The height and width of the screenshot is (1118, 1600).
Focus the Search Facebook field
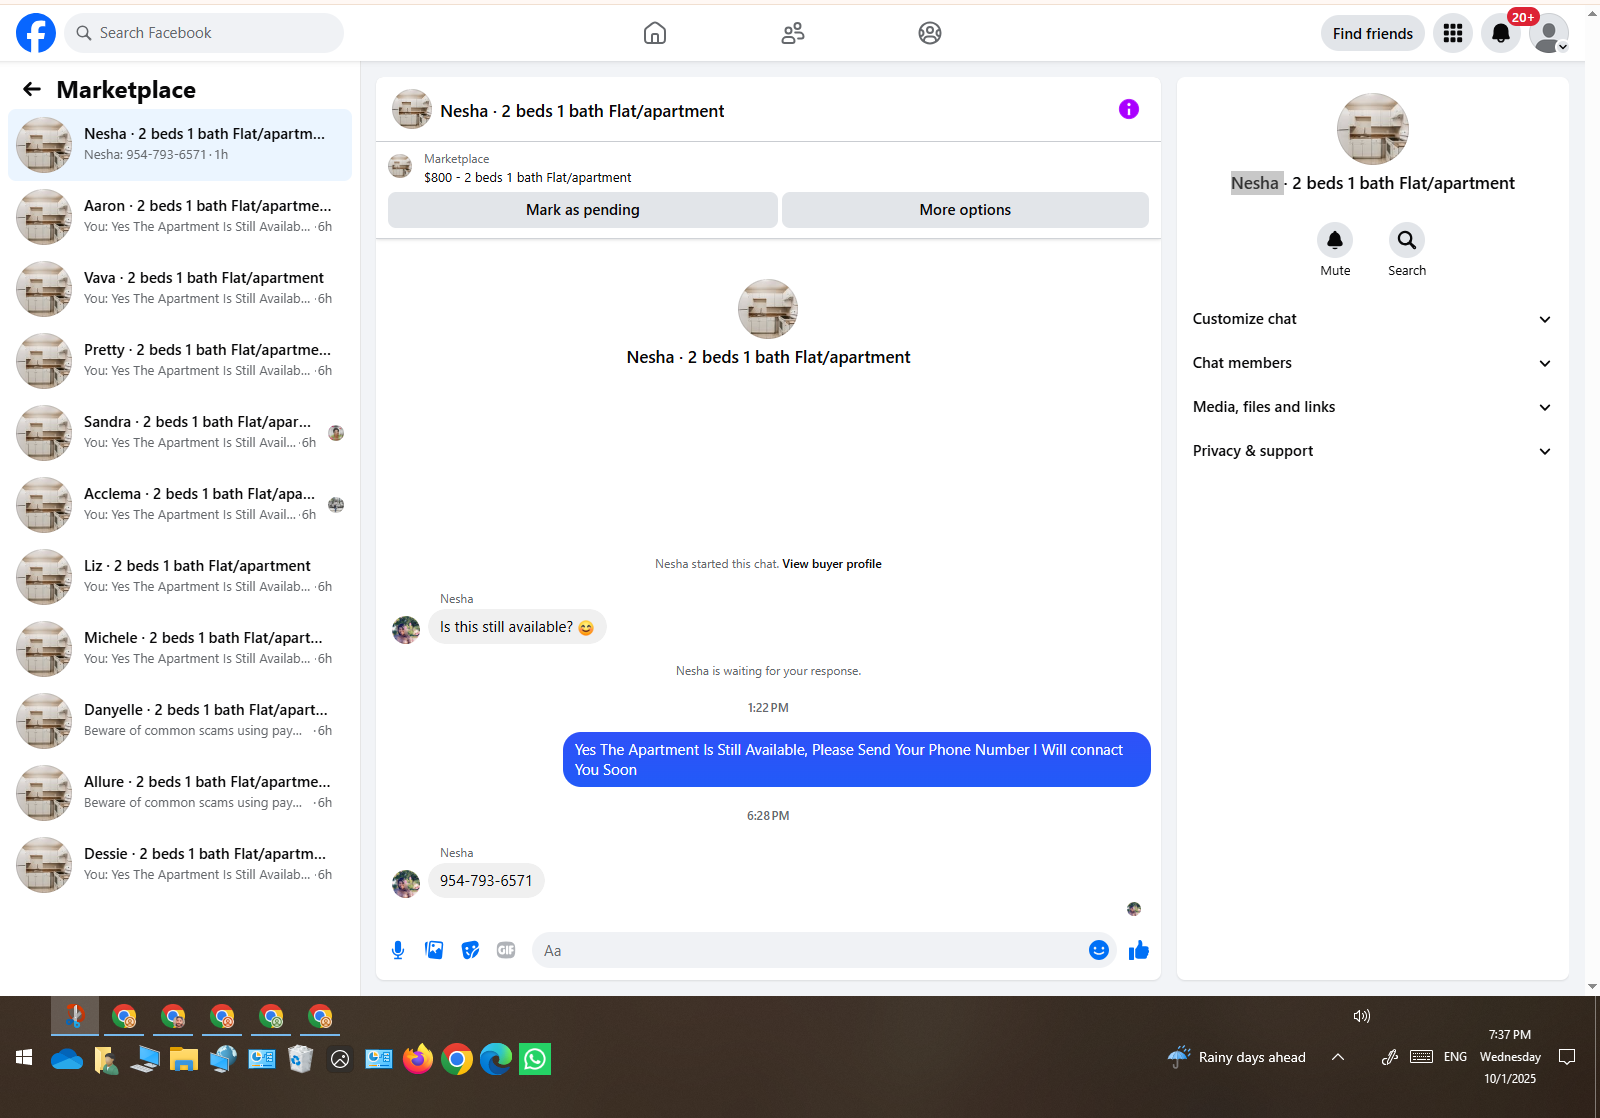click(x=204, y=33)
